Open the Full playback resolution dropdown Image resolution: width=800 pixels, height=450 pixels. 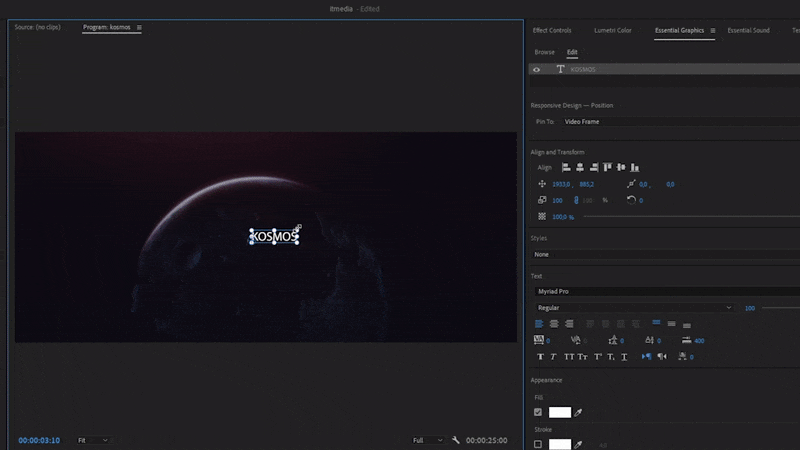428,440
